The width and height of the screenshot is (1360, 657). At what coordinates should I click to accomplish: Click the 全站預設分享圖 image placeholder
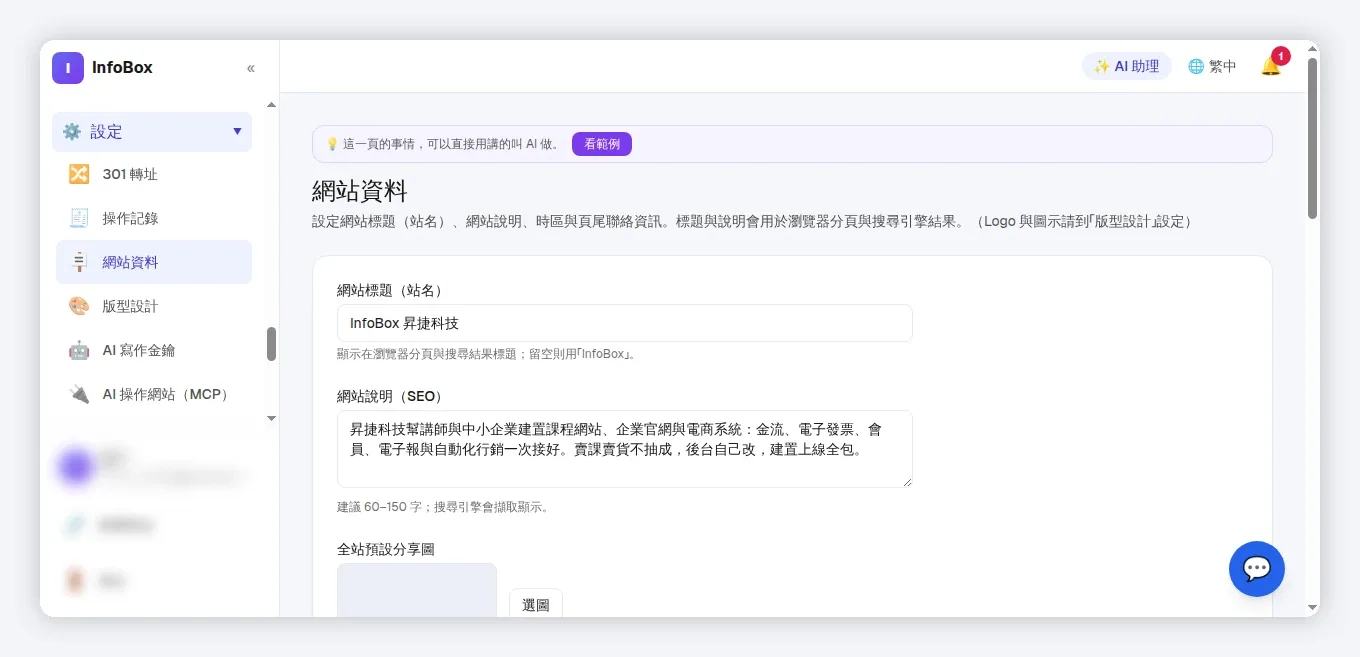coord(417,590)
